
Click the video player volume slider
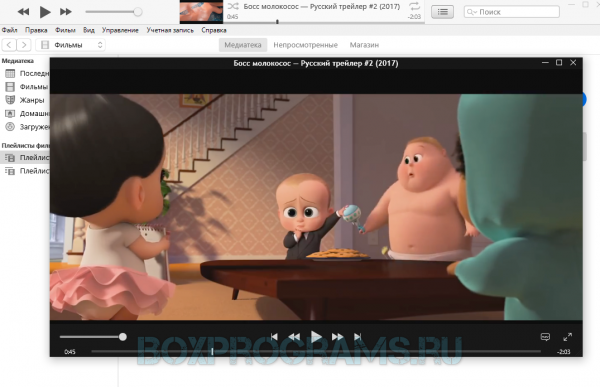coord(93,337)
